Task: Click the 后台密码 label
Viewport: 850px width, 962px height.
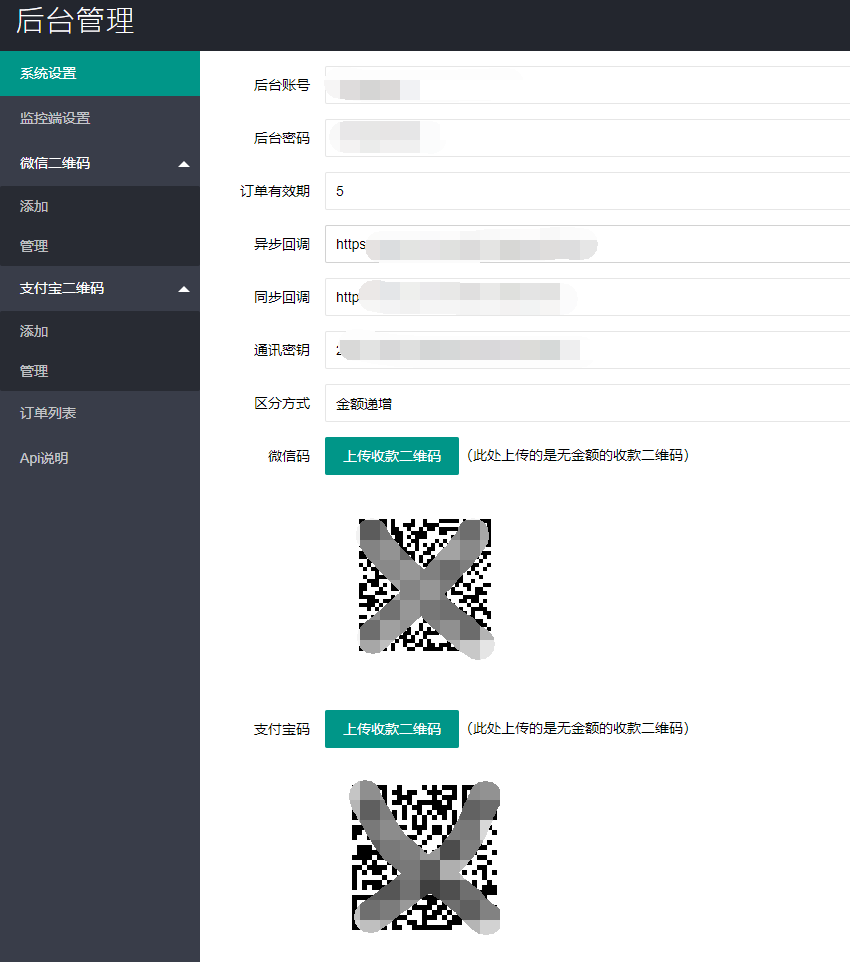Action: pyautogui.click(x=282, y=138)
